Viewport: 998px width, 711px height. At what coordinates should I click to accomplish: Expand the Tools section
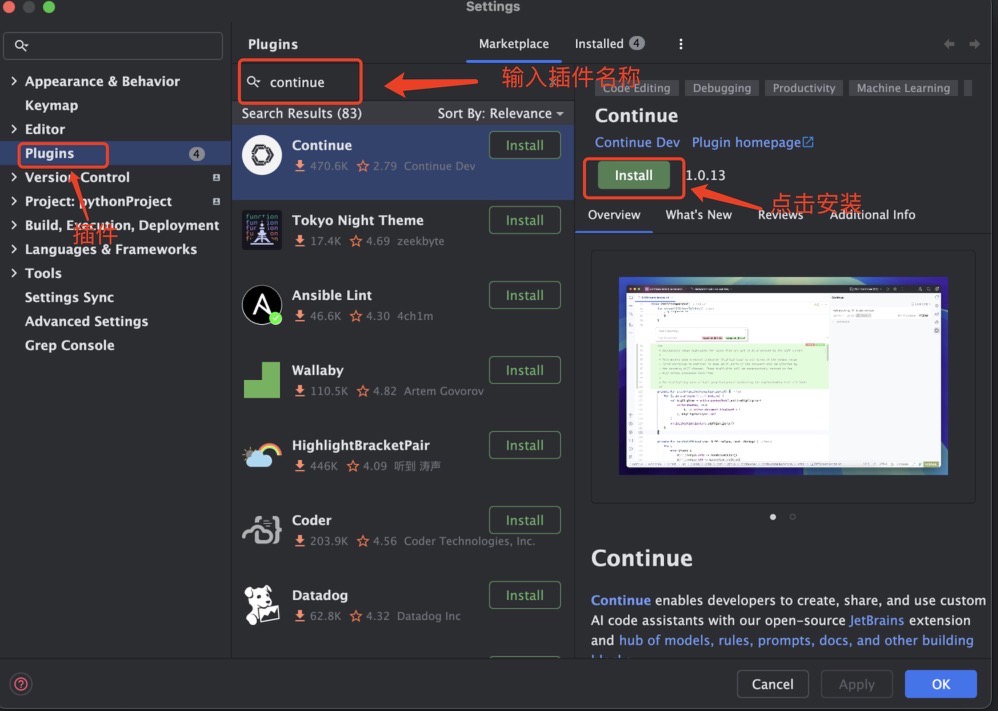point(14,273)
